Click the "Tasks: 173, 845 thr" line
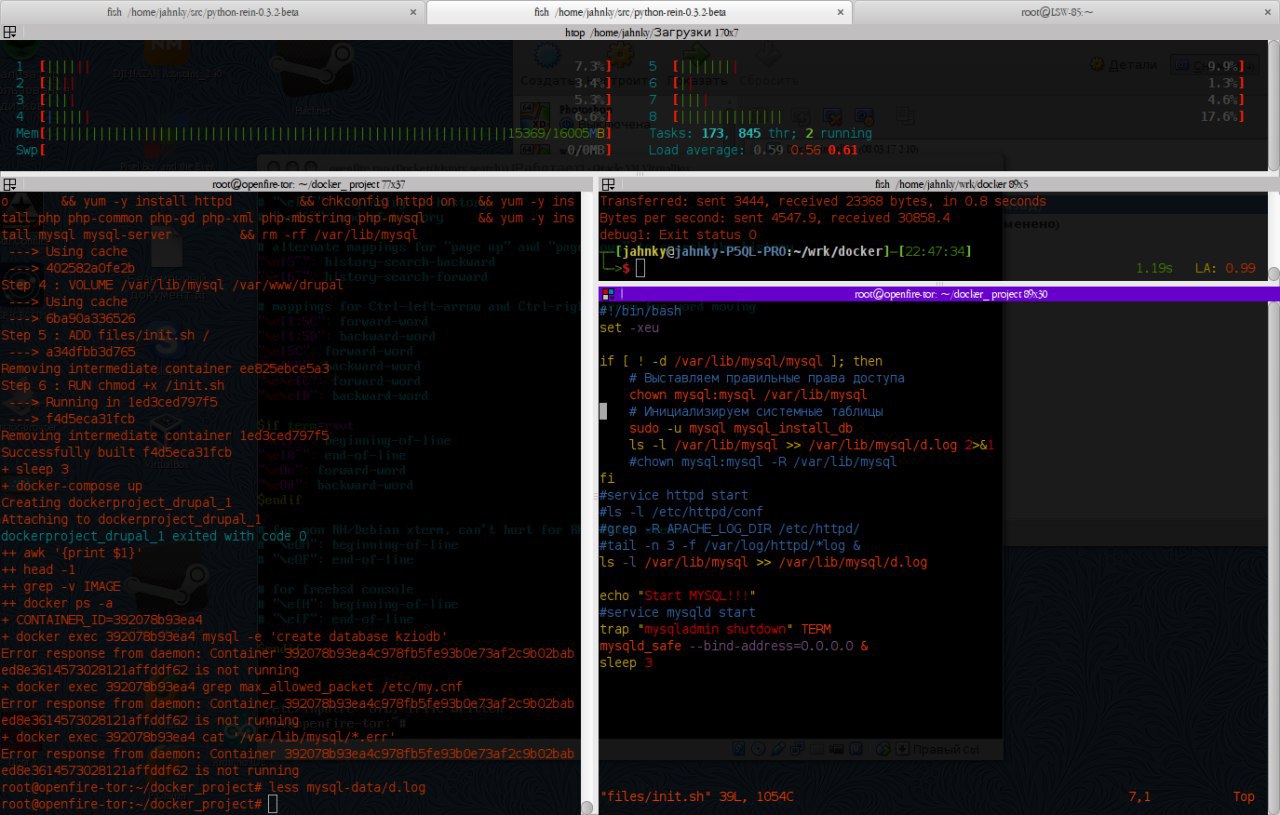This screenshot has width=1280, height=815. point(760,133)
